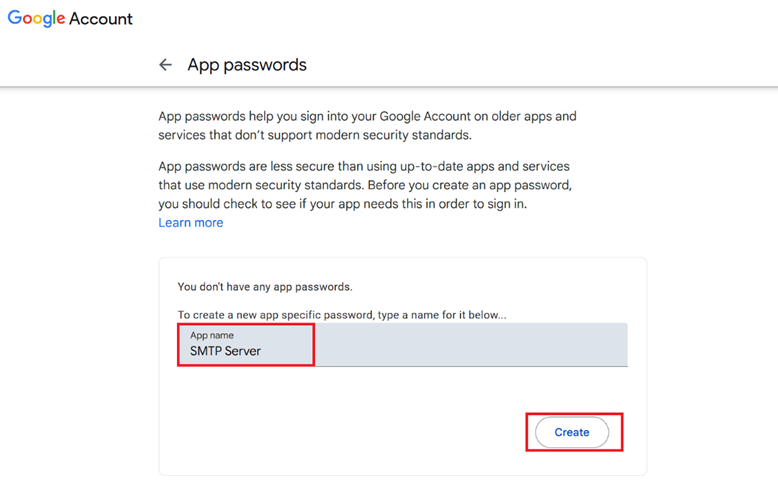This screenshot has width=778, height=484.
Task: Click "you should check to see" sentence line
Action: [x=230, y=204]
